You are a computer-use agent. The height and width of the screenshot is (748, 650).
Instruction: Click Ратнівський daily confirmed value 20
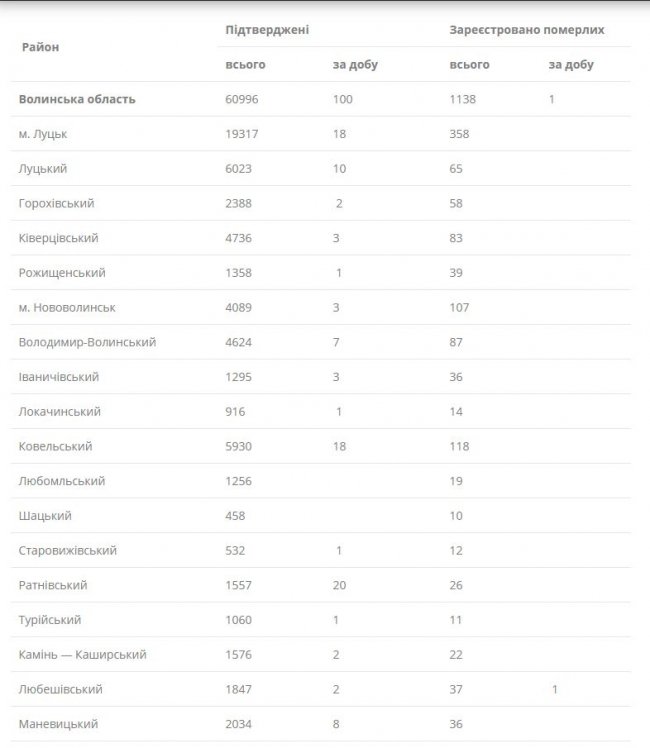pos(339,585)
